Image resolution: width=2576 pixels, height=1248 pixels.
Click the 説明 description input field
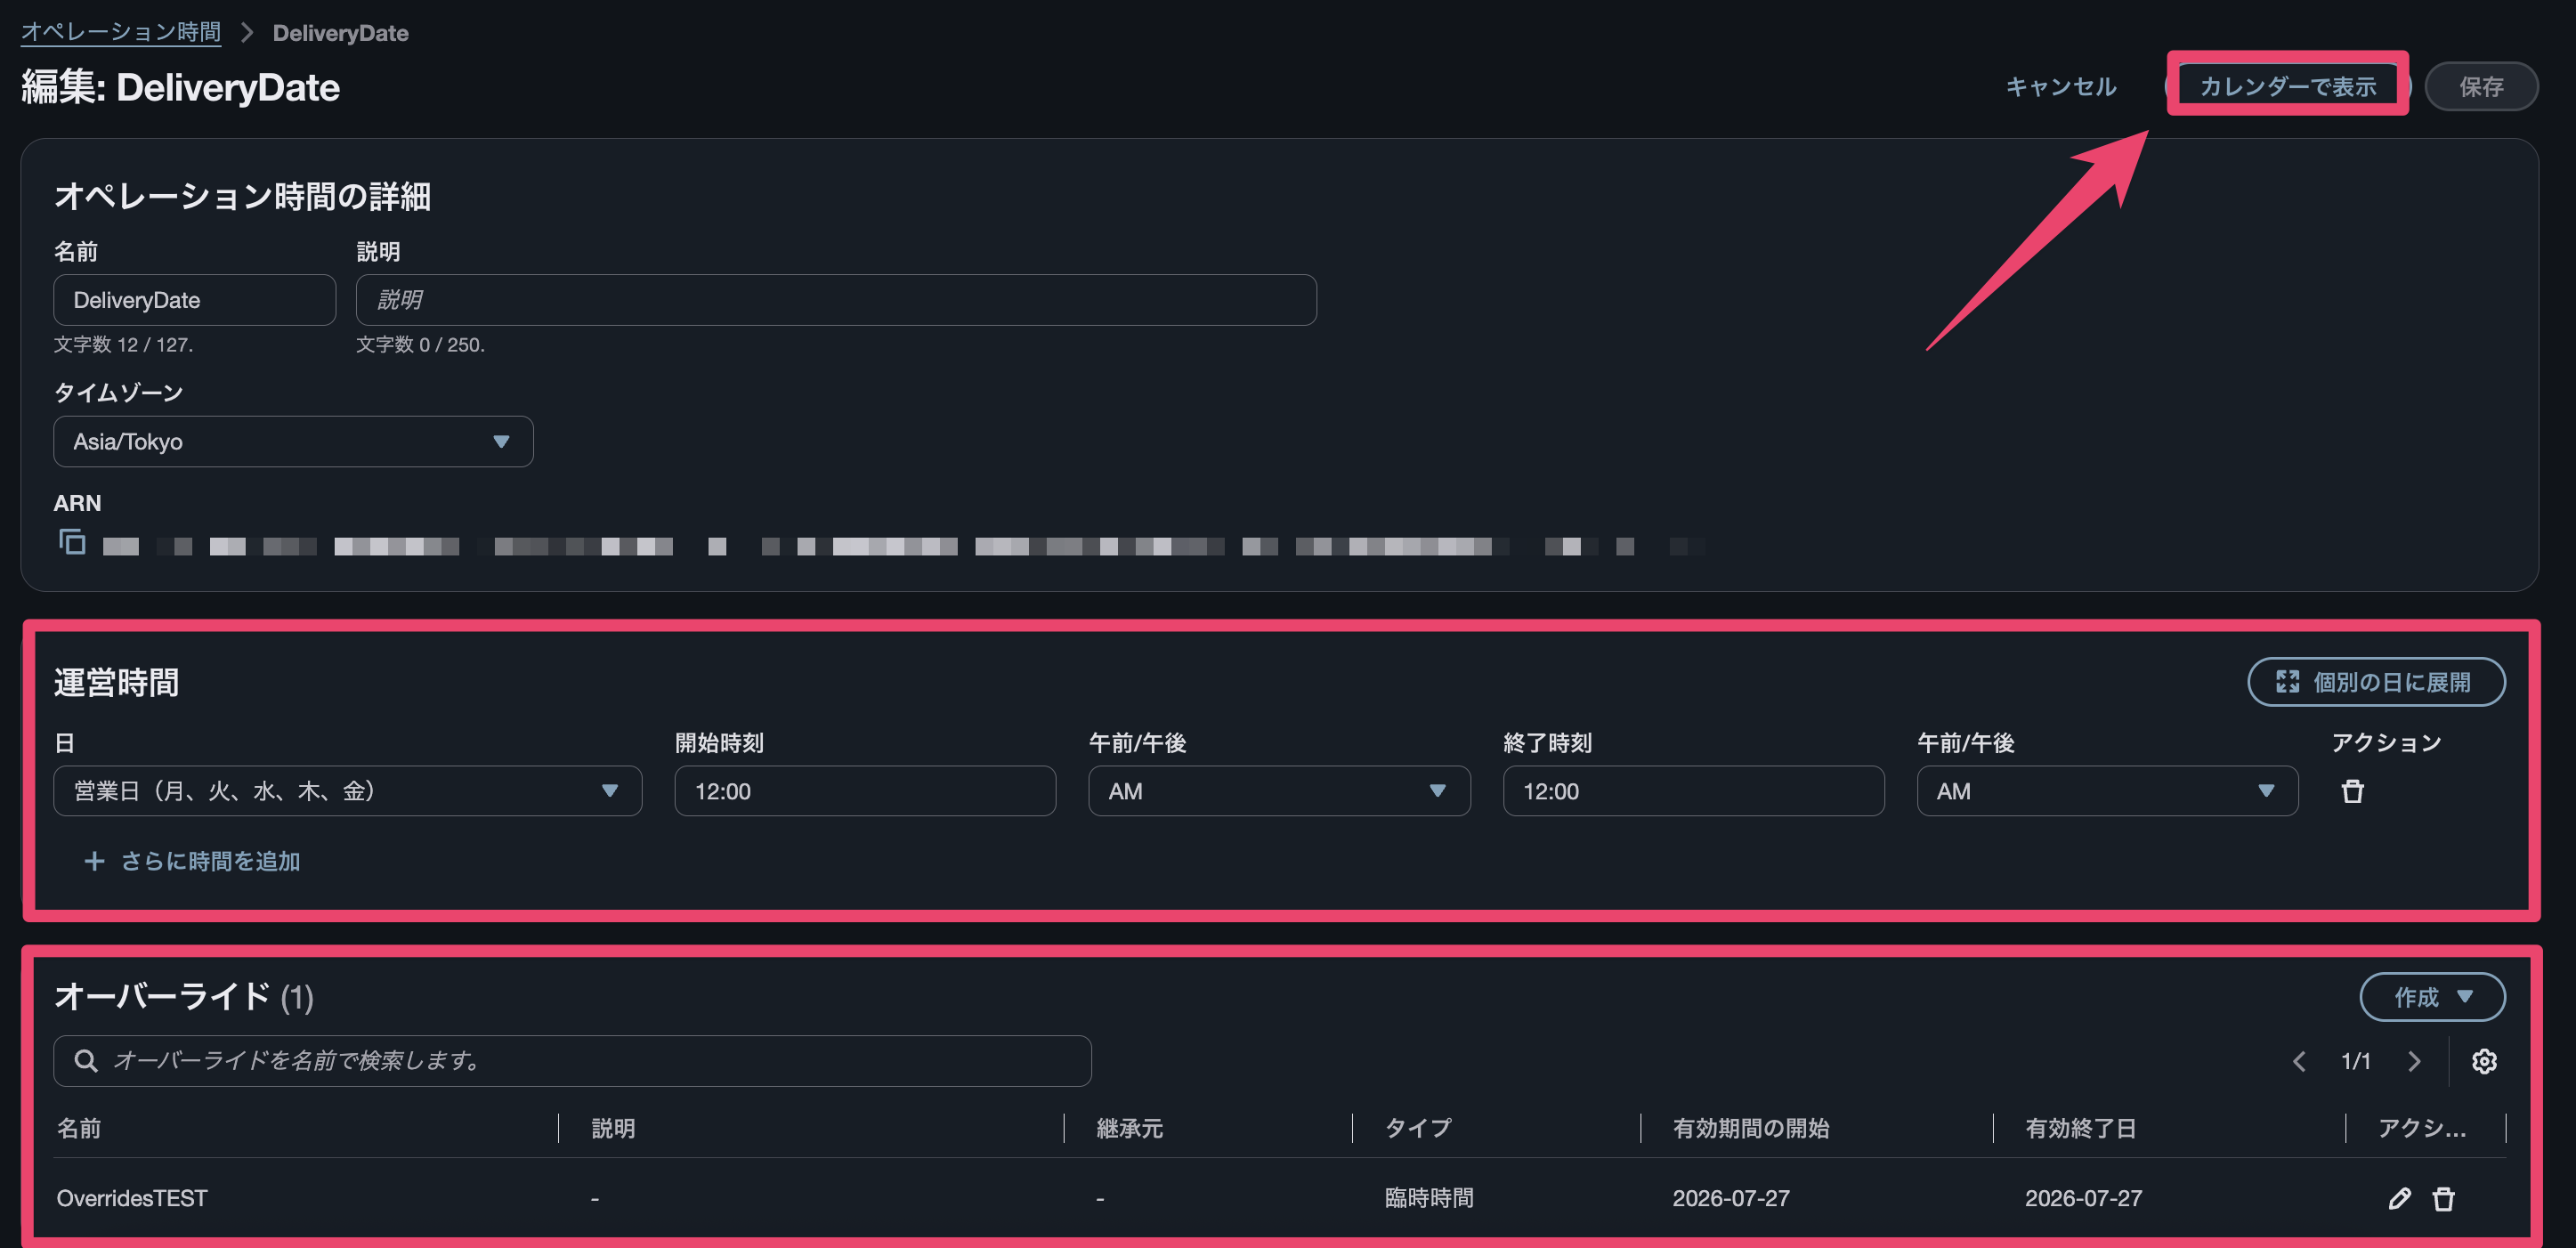[x=836, y=300]
